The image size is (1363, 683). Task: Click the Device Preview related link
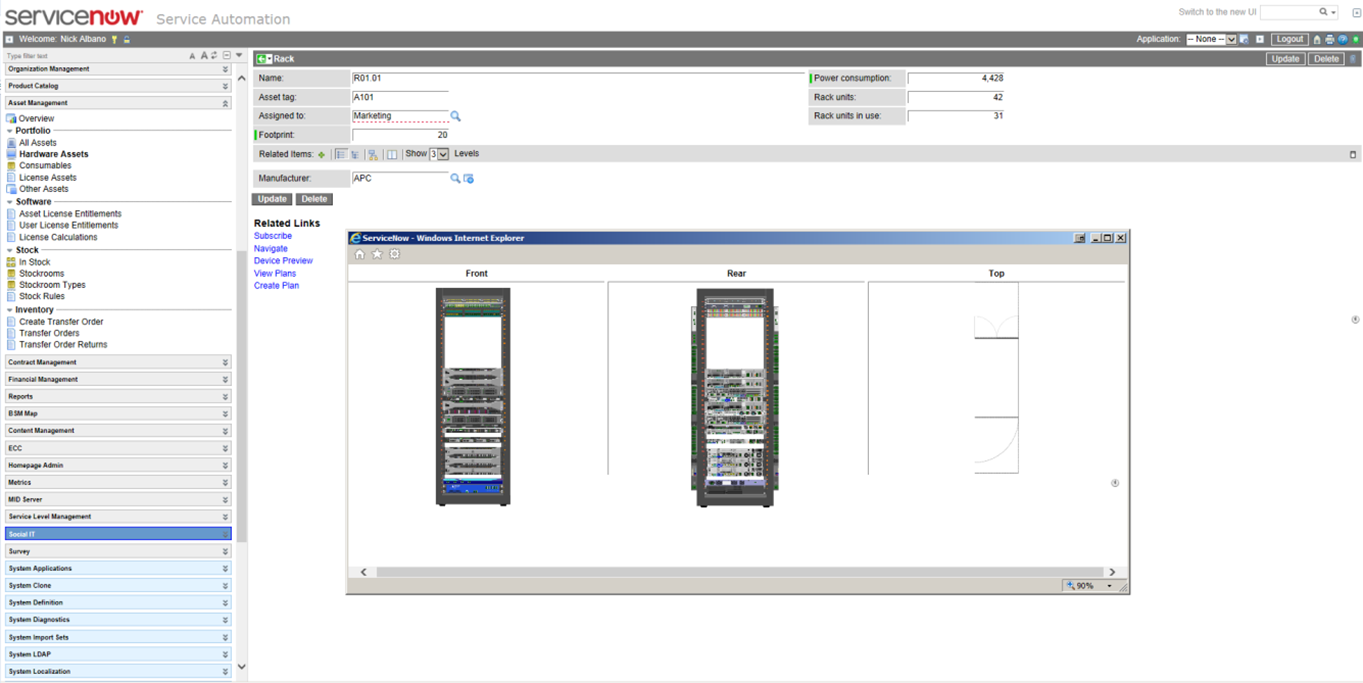tap(283, 261)
